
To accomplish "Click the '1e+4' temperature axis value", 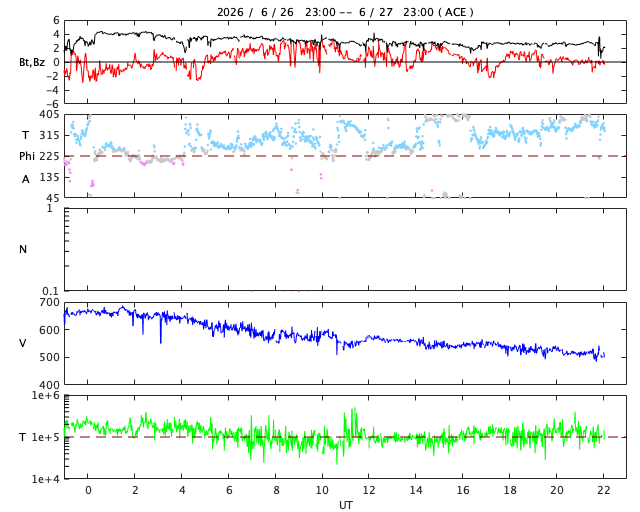I will click(46, 479).
